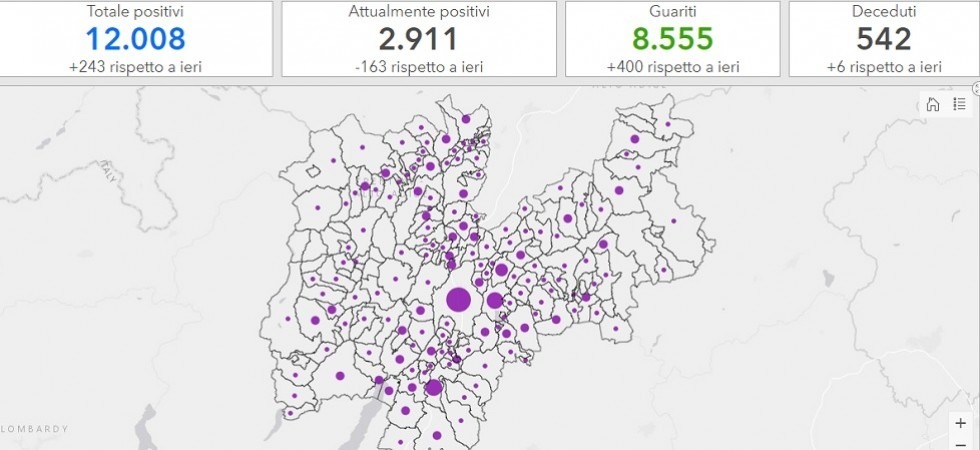This screenshot has height=450, width=980.
Task: Zoom out of the map
Action: pyautogui.click(x=960, y=443)
